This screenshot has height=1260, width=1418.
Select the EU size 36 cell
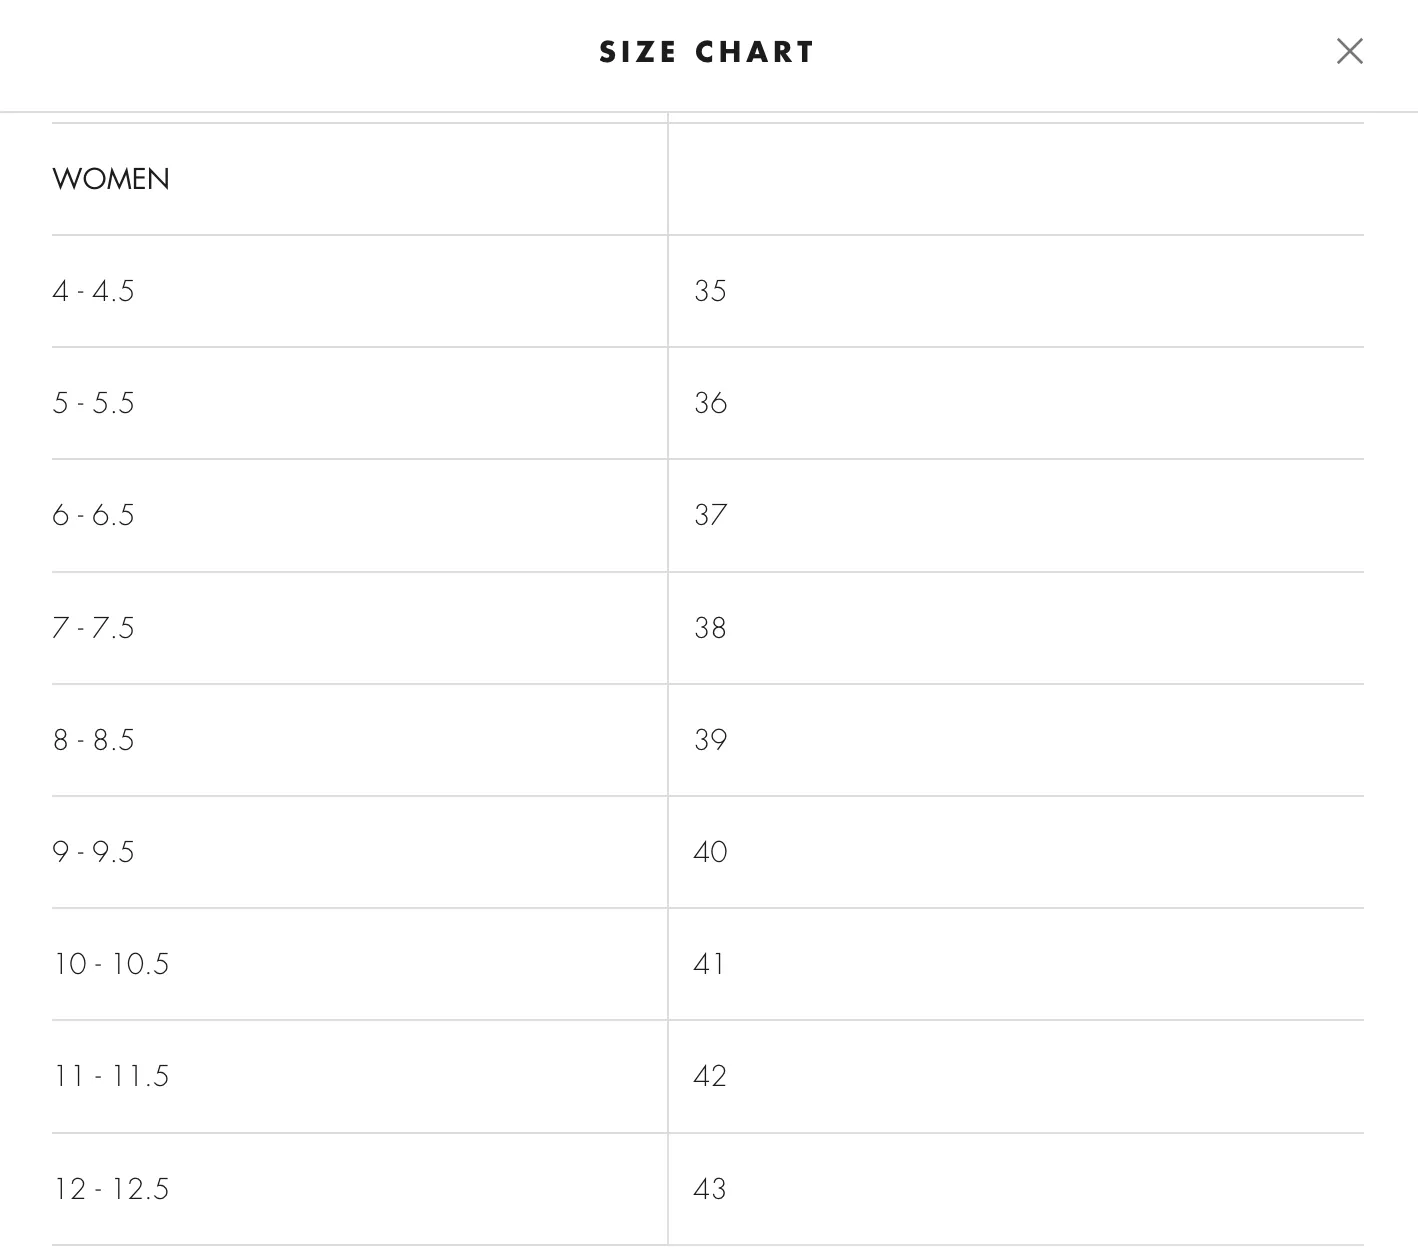(1016, 403)
